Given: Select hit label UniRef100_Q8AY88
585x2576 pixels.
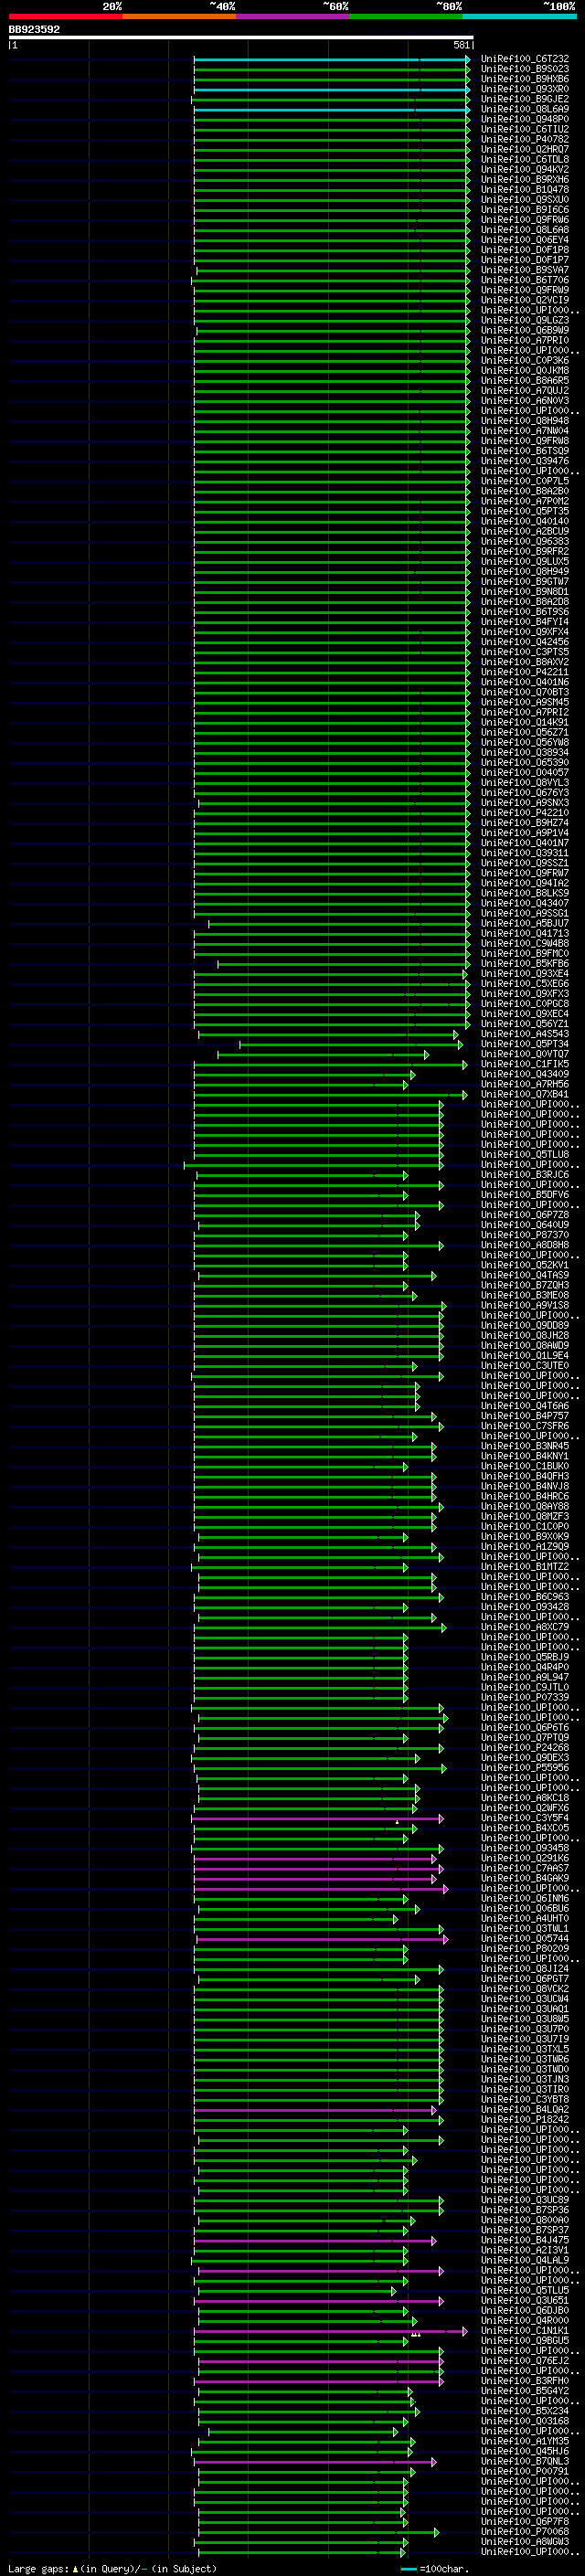Looking at the screenshot, I should coord(525,1506).
